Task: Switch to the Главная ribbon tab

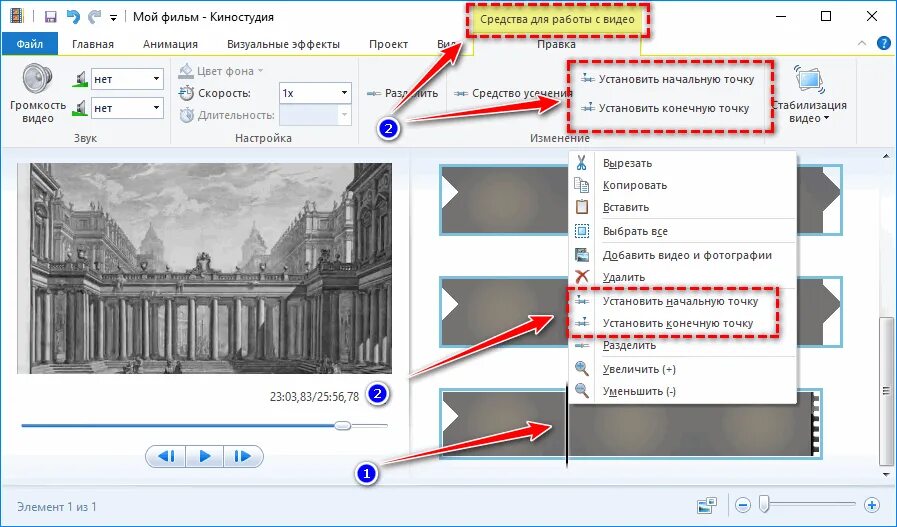Action: pos(93,44)
